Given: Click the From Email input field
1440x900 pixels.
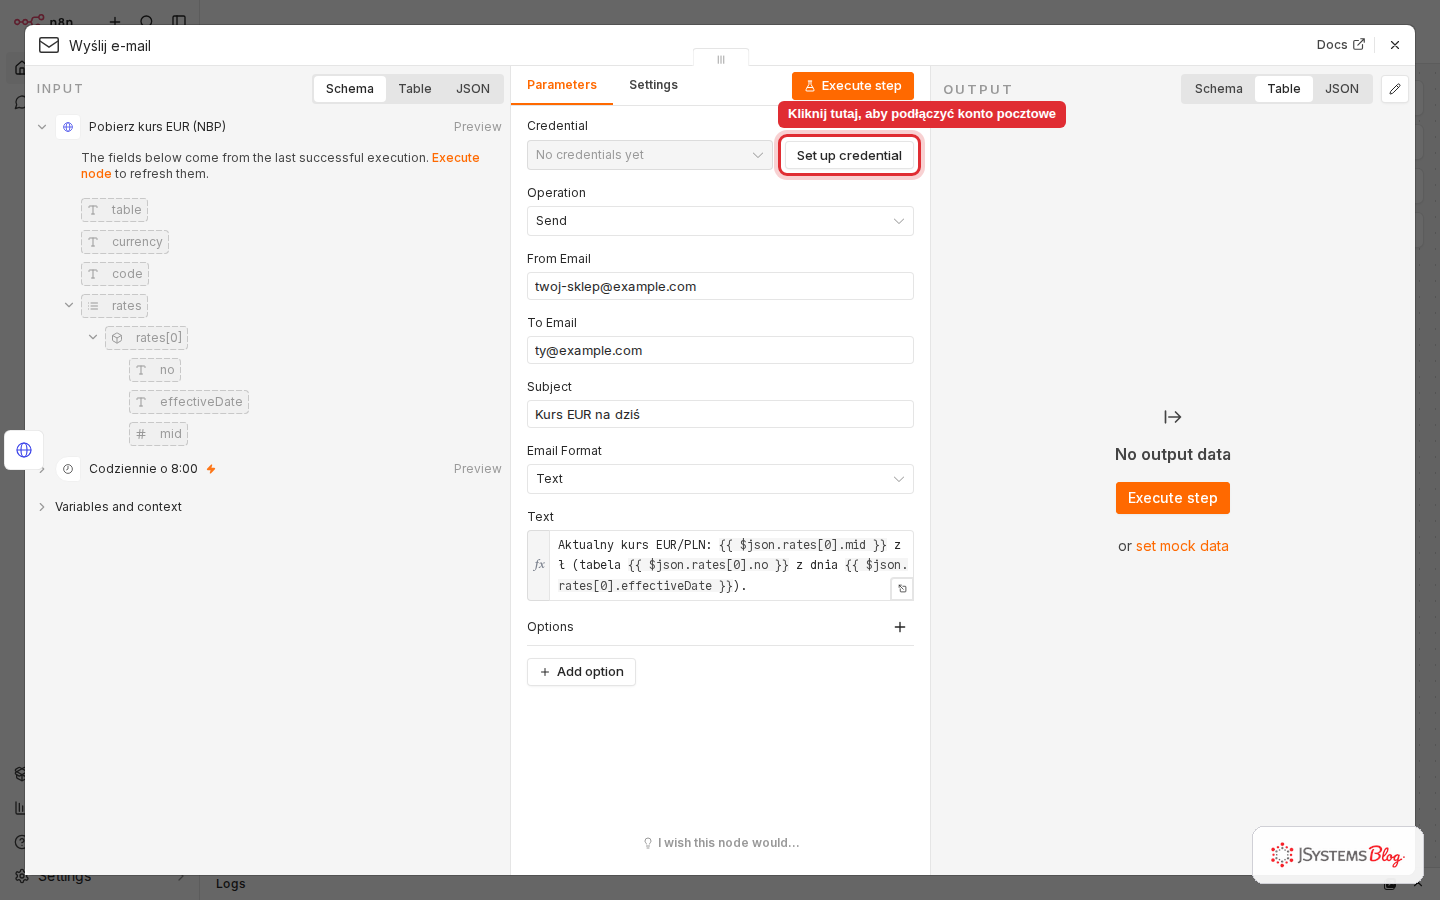Looking at the screenshot, I should (720, 286).
